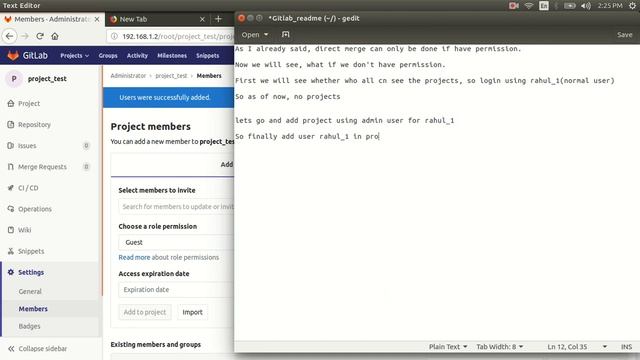Click gedit new document icon
The width and height of the screenshot is (640, 360).
tap(286, 35)
